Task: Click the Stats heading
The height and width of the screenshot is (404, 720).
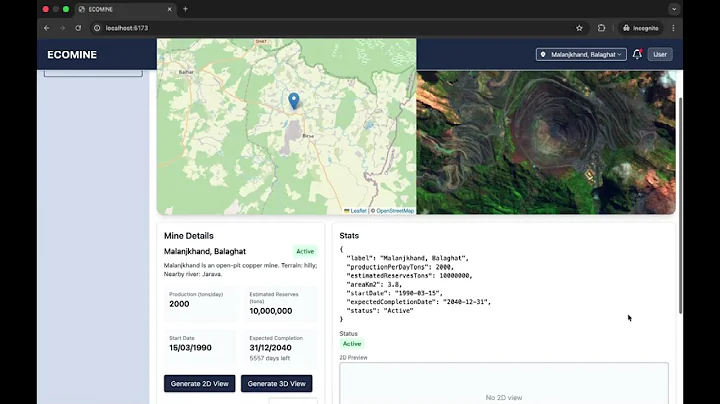Action: pyautogui.click(x=349, y=236)
